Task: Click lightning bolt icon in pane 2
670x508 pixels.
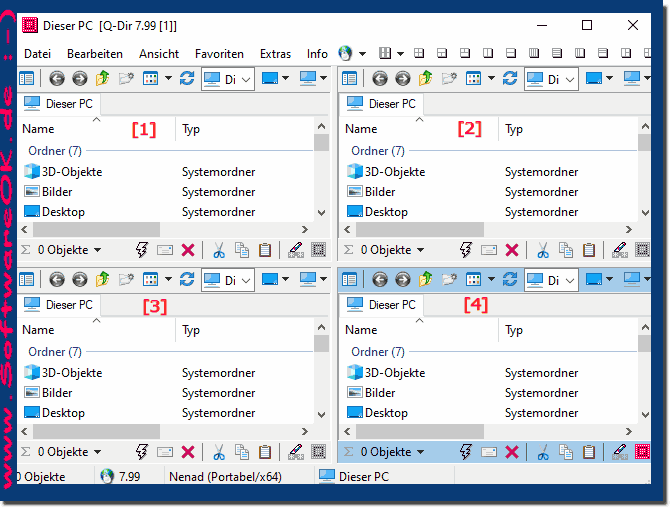Action: click(x=466, y=250)
